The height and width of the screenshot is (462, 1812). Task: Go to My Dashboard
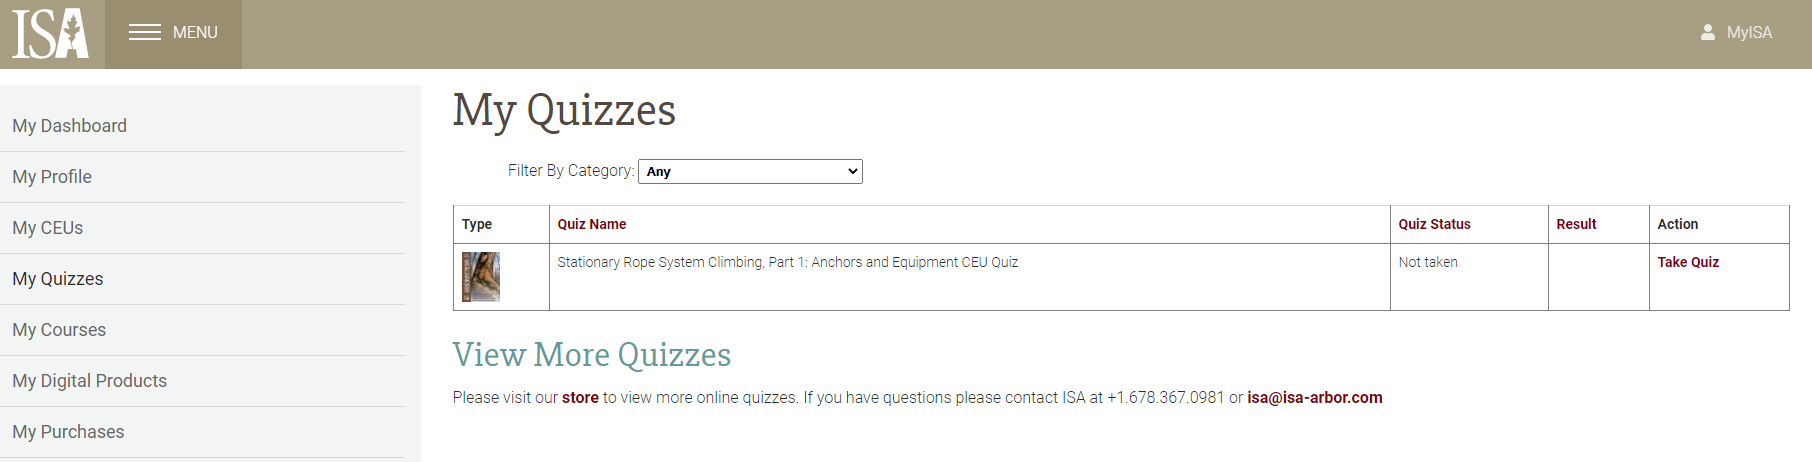[70, 126]
